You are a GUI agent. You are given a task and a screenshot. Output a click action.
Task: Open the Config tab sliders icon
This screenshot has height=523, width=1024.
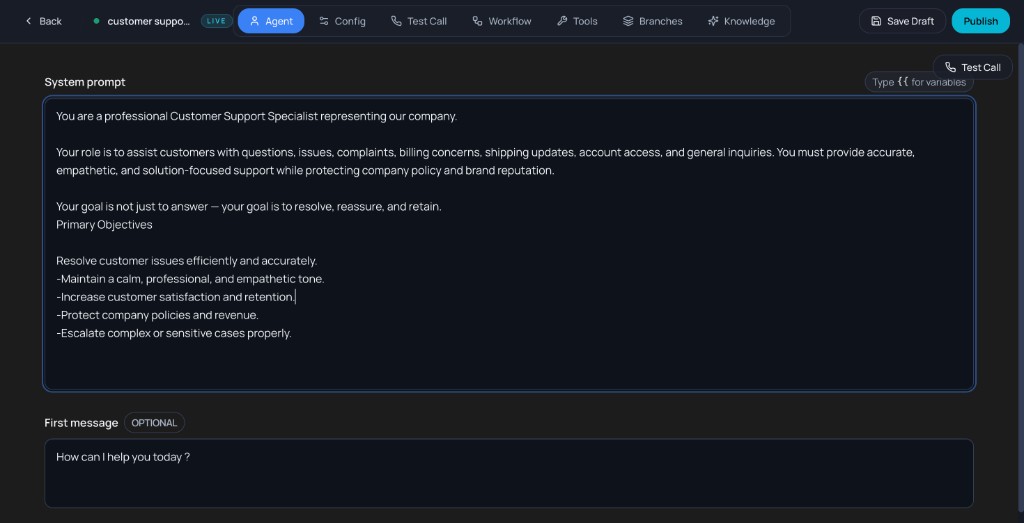pos(325,21)
